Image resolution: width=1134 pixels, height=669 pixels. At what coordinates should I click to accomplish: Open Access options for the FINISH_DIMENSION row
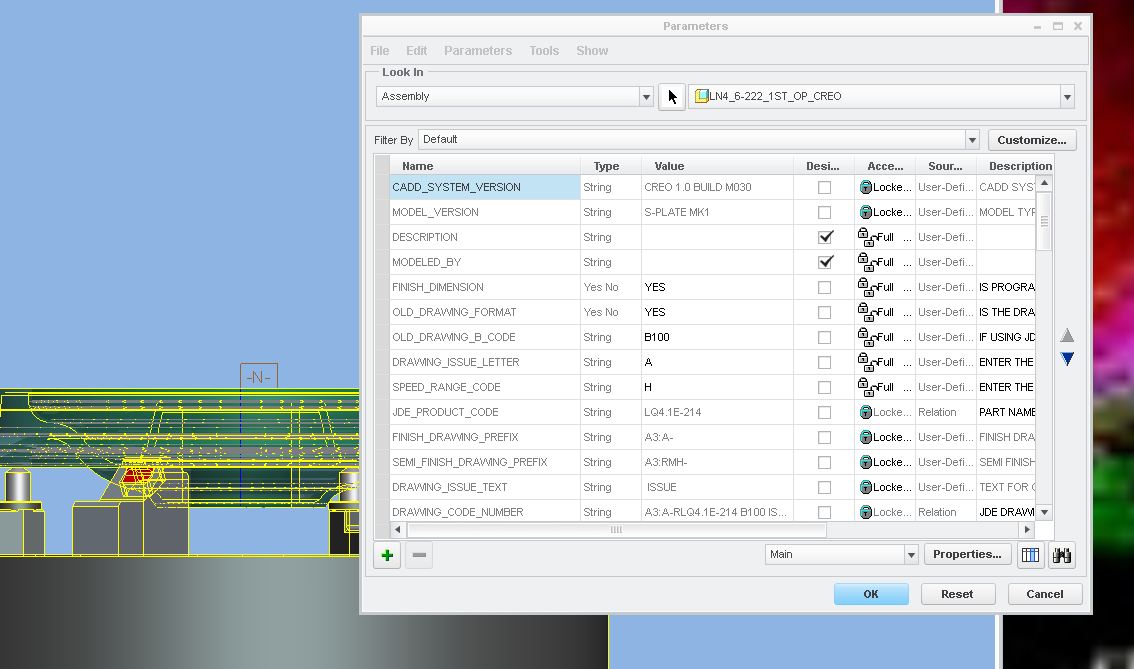coord(907,287)
